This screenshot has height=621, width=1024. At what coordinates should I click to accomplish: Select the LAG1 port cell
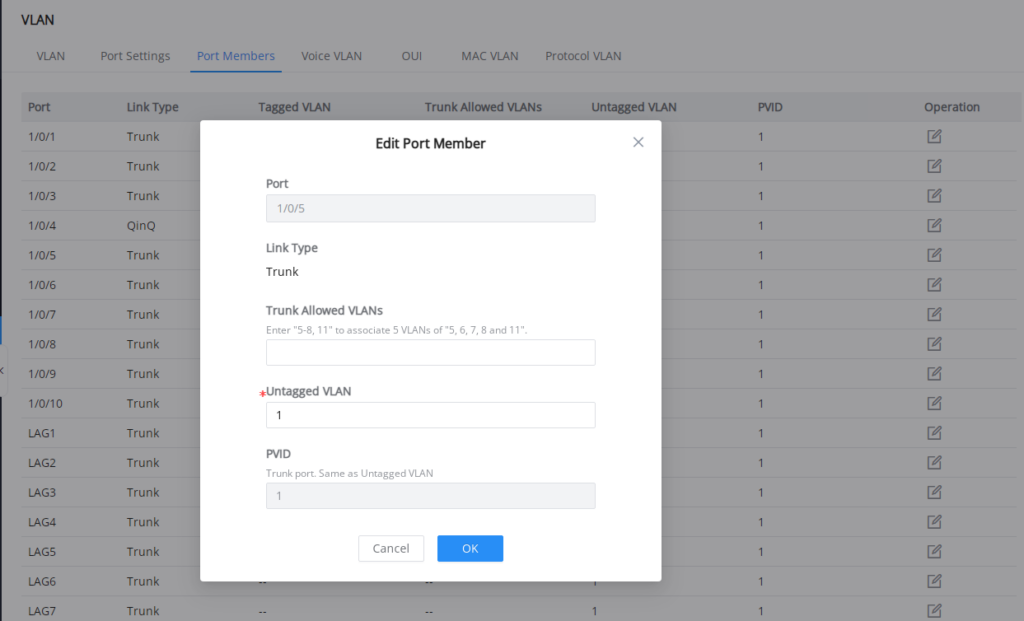tap(42, 433)
